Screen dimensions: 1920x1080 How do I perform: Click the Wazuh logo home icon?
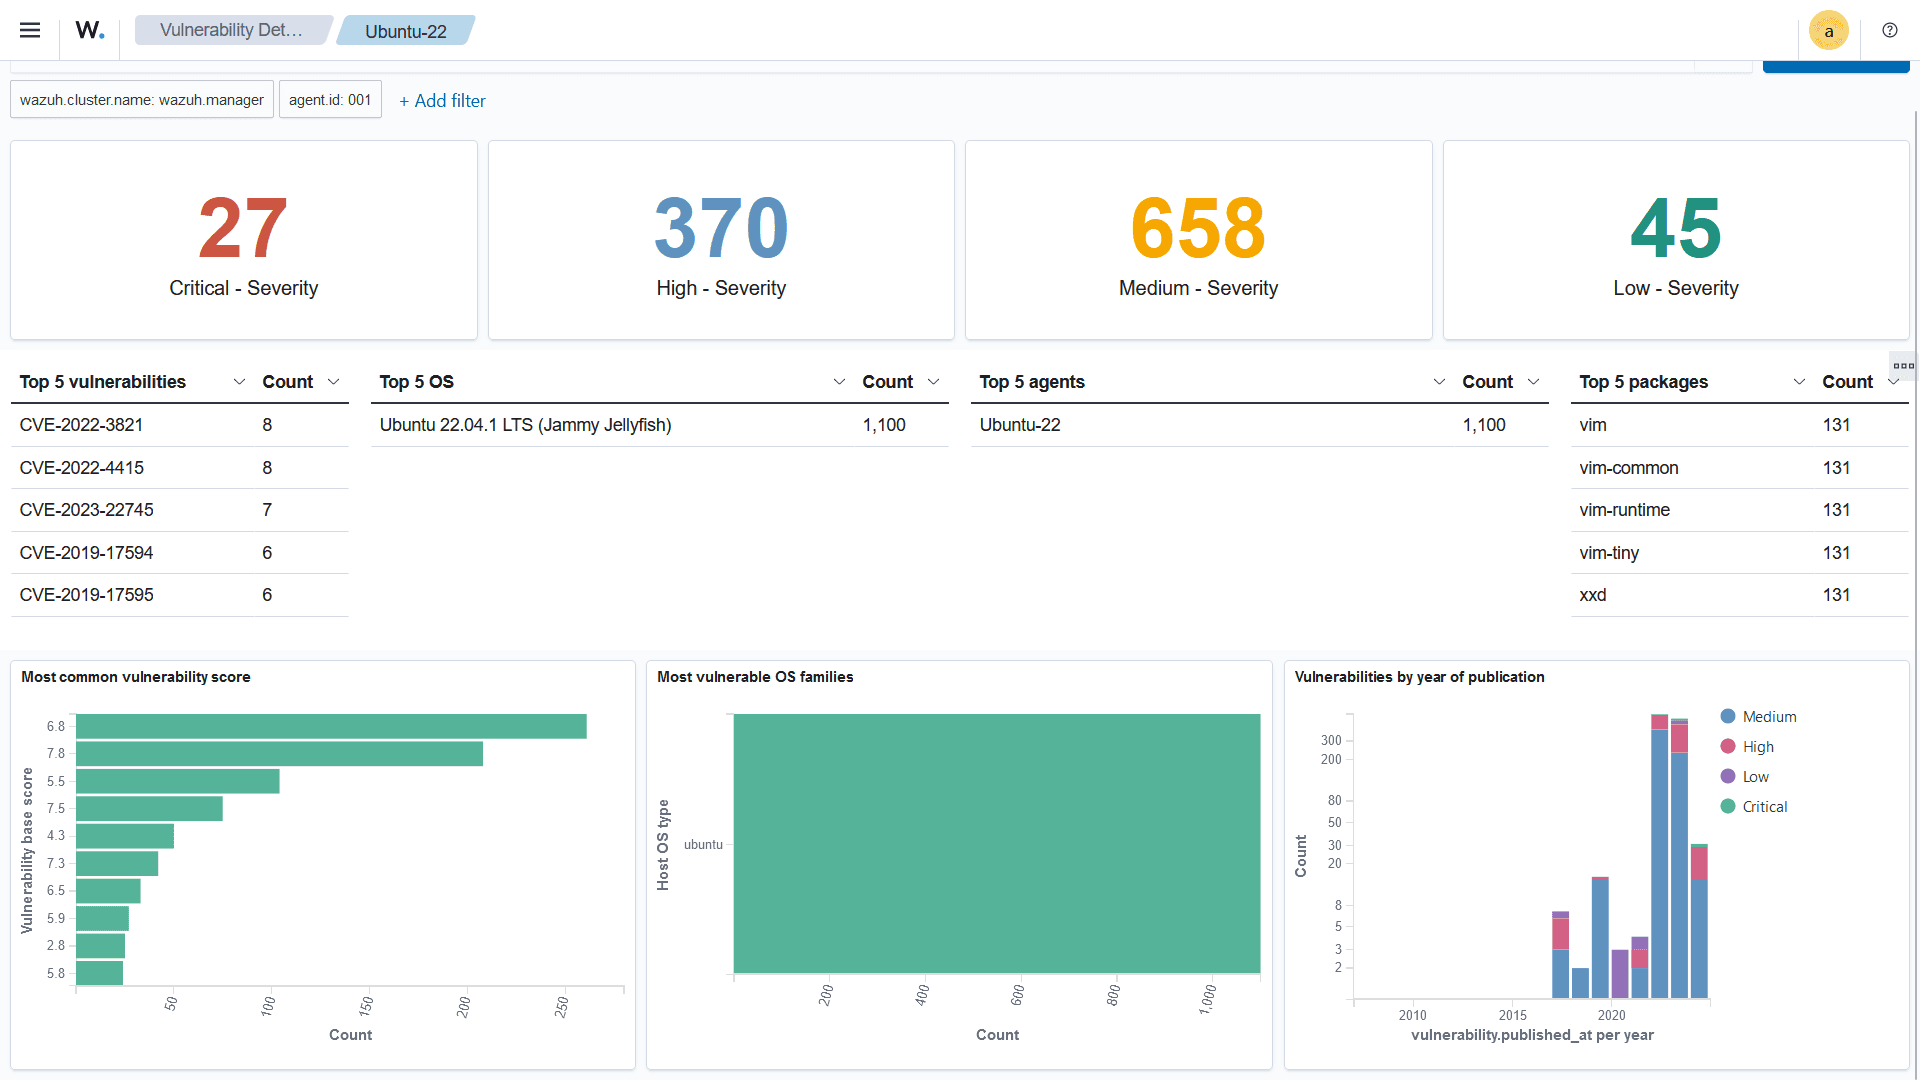89,30
